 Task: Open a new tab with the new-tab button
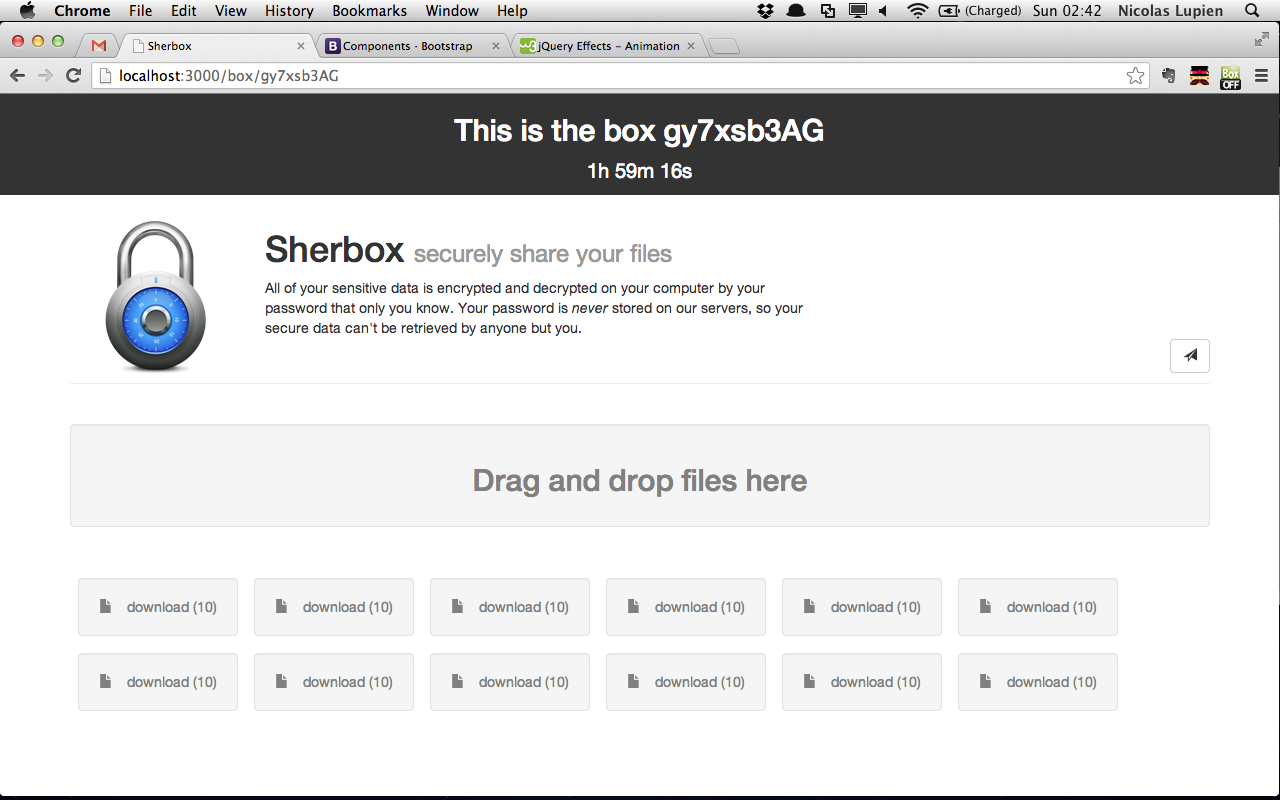coord(724,46)
